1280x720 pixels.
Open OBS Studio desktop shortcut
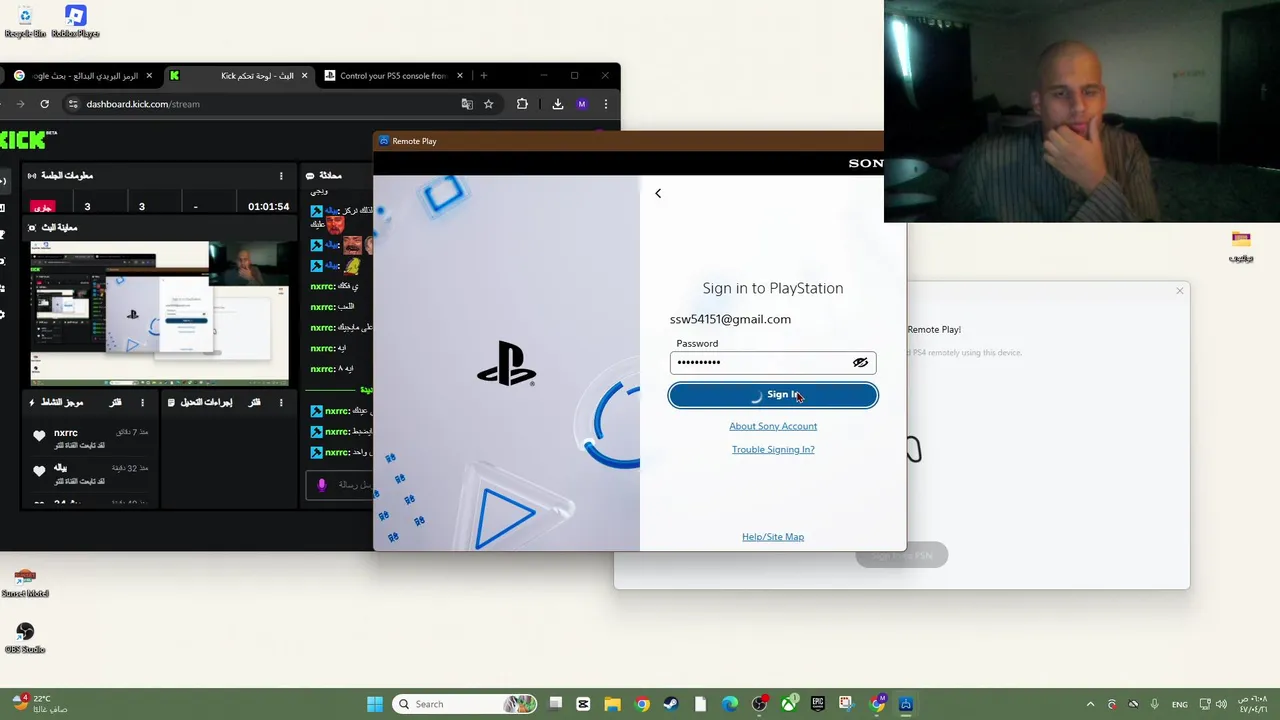click(25, 638)
